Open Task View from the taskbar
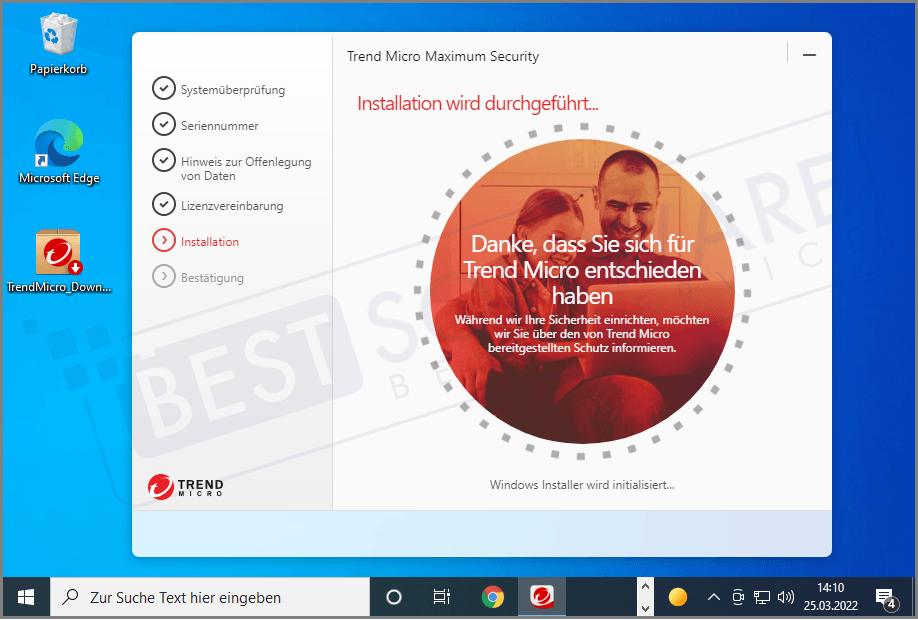This screenshot has width=918, height=620. point(441,596)
